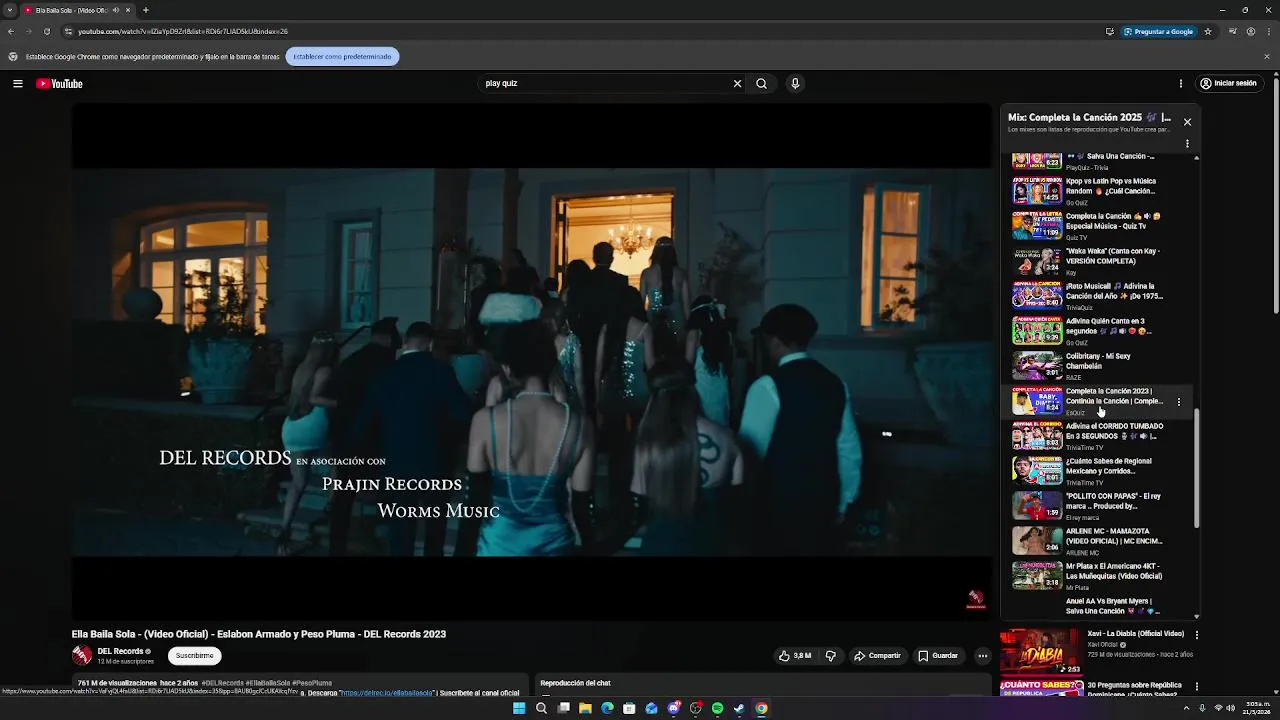The height and width of the screenshot is (720, 1280).
Task: Open Steam from the taskbar
Action: click(x=739, y=708)
